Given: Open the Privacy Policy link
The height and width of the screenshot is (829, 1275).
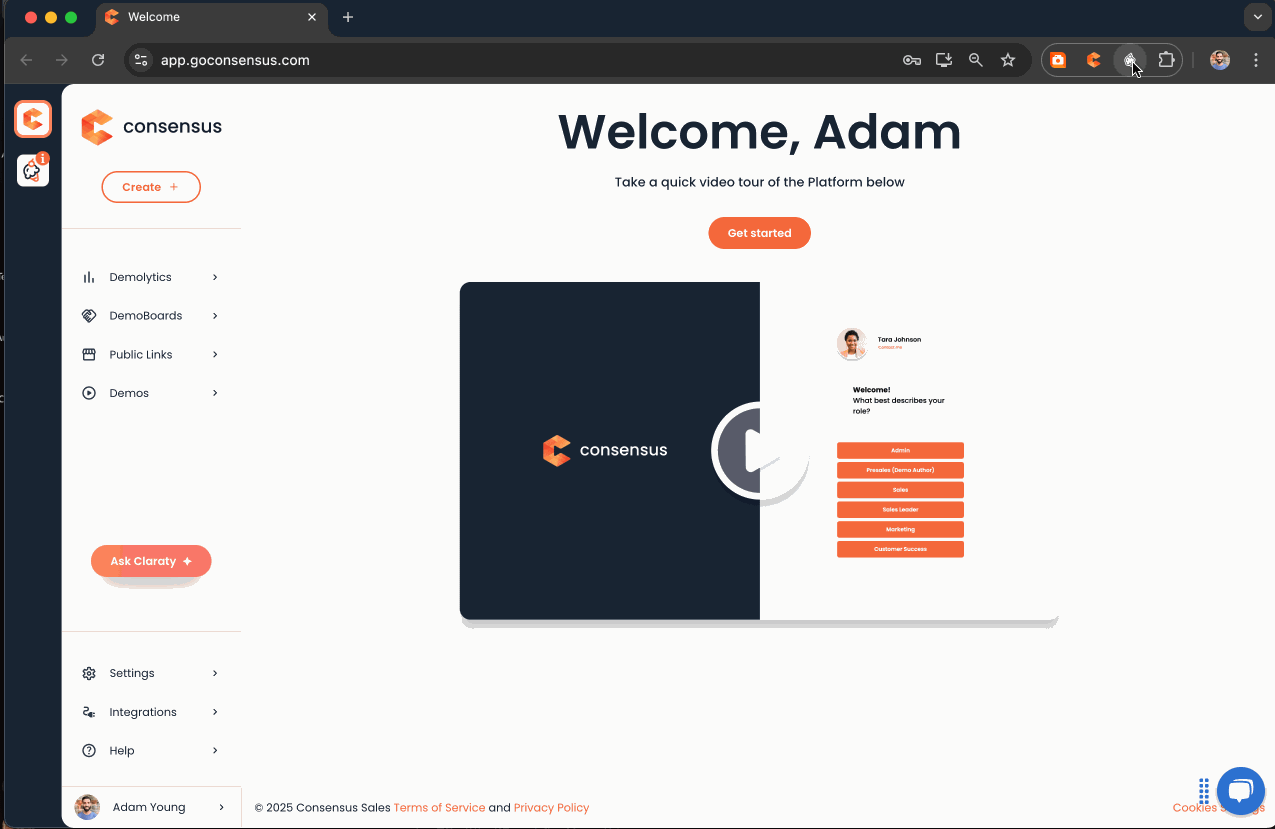Looking at the screenshot, I should point(551,808).
